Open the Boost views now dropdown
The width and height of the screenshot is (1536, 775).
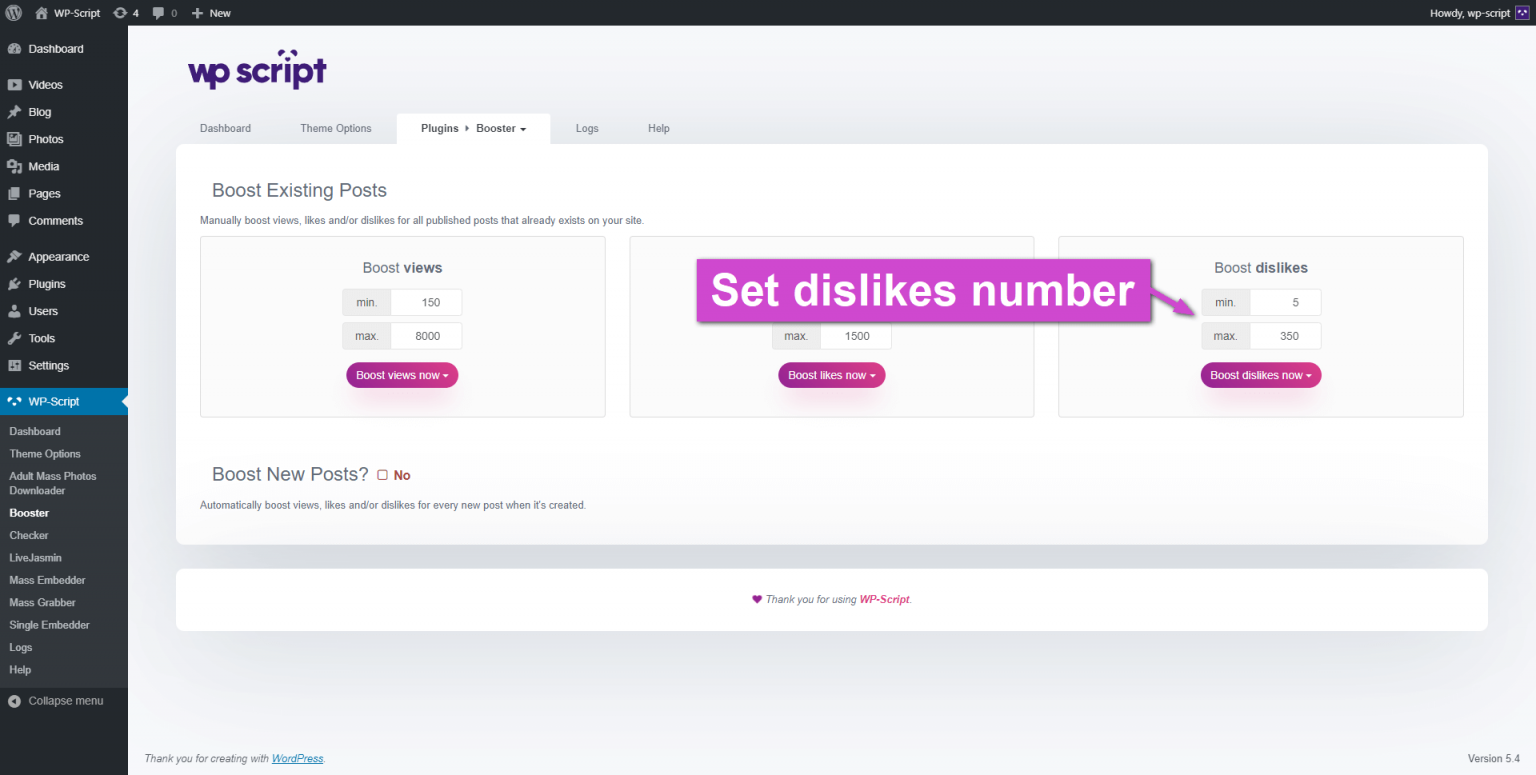pos(402,374)
